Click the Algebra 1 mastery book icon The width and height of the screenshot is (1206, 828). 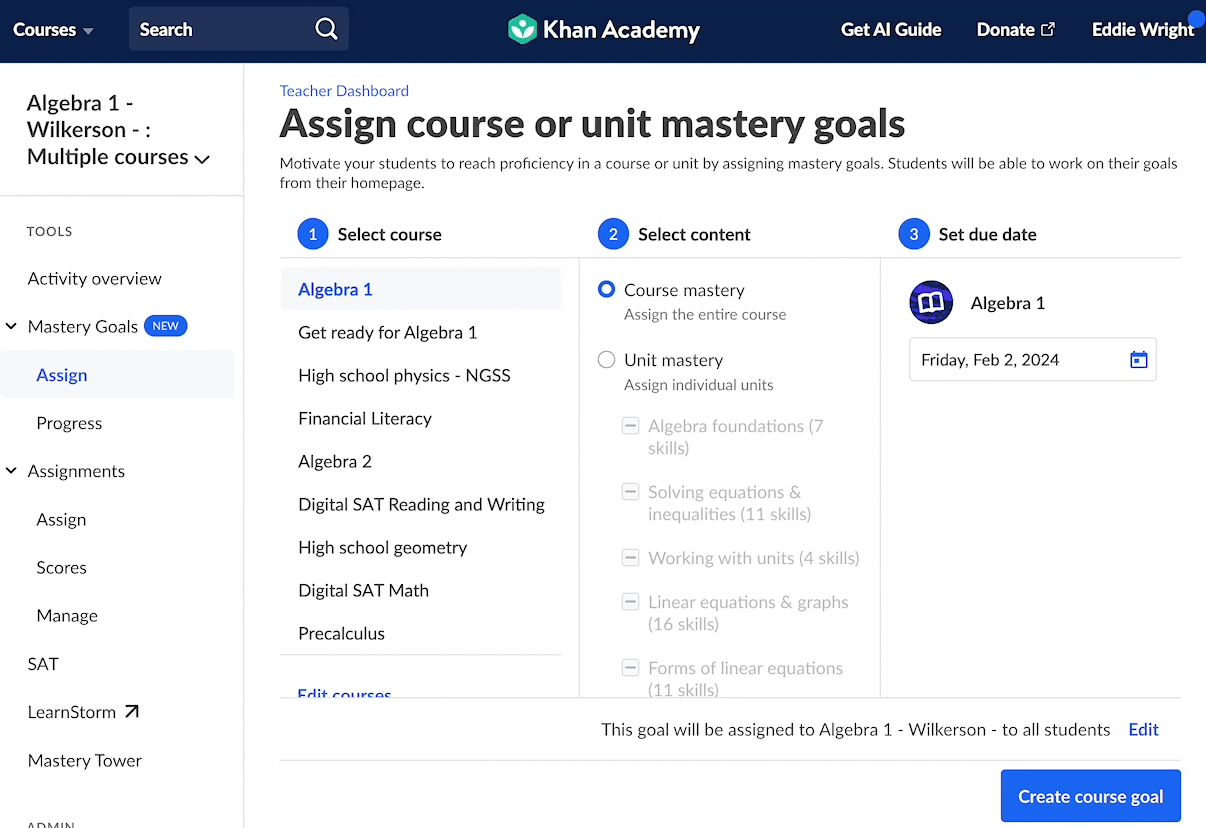point(931,302)
